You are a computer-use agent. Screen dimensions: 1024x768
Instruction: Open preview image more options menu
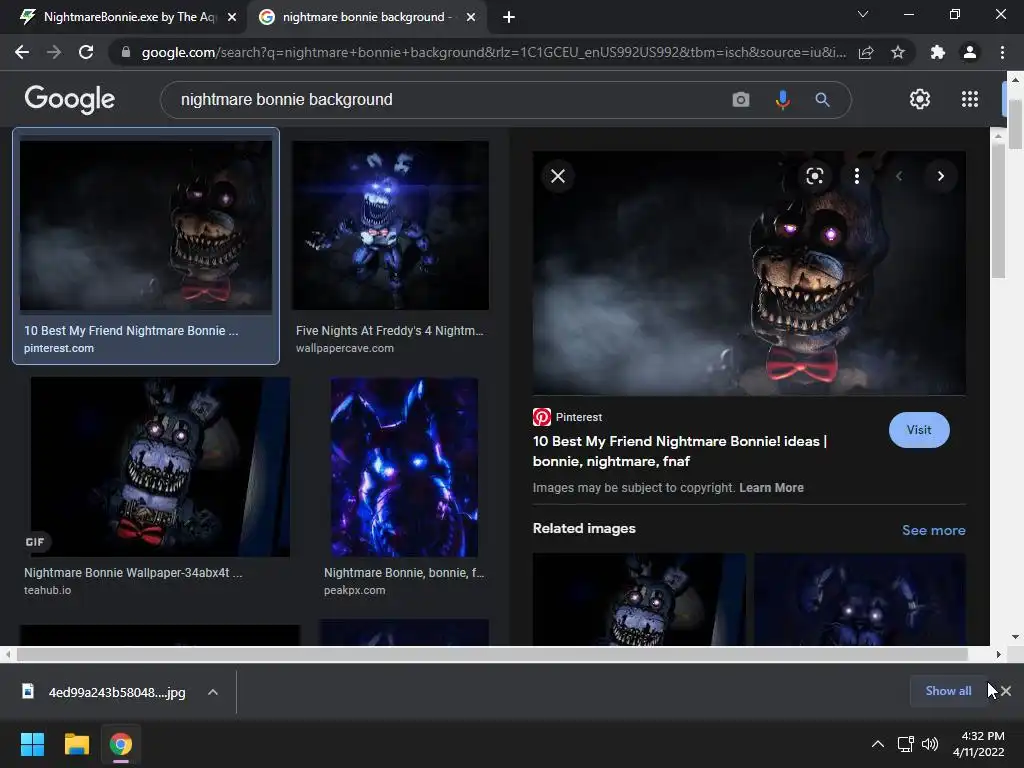857,176
